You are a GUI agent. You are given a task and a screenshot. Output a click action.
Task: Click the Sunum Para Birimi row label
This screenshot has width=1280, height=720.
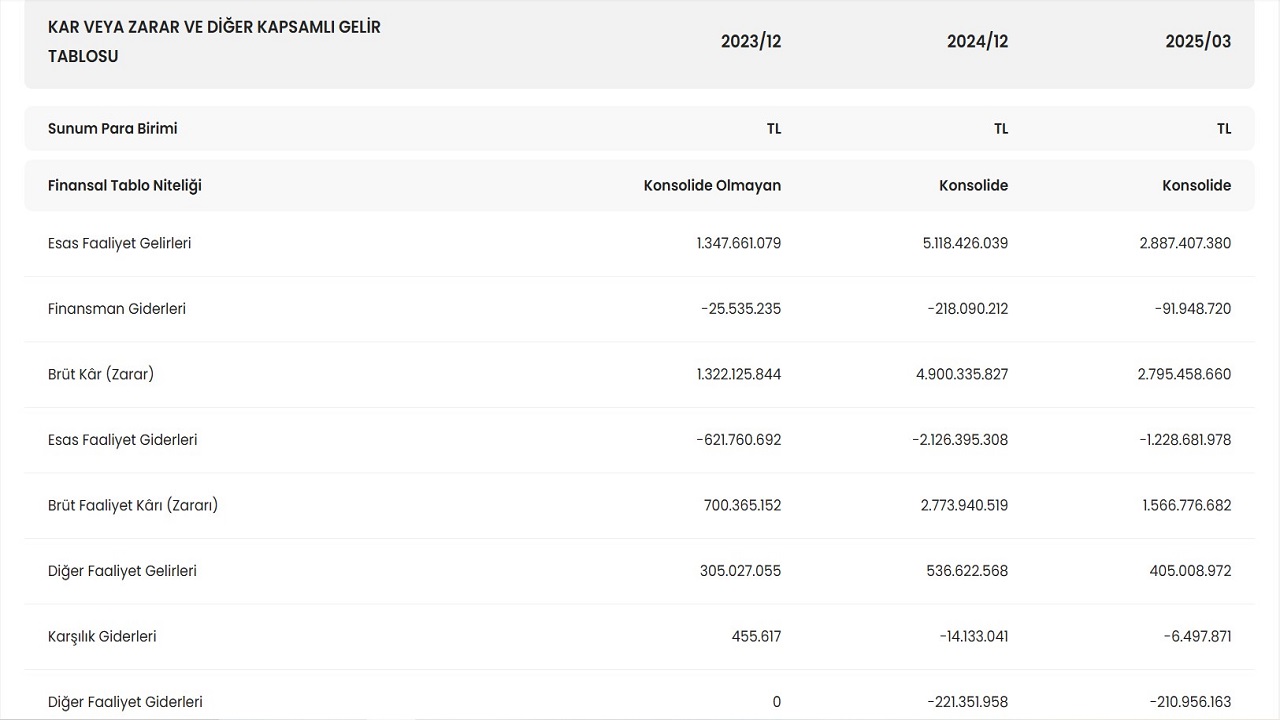tap(113, 128)
